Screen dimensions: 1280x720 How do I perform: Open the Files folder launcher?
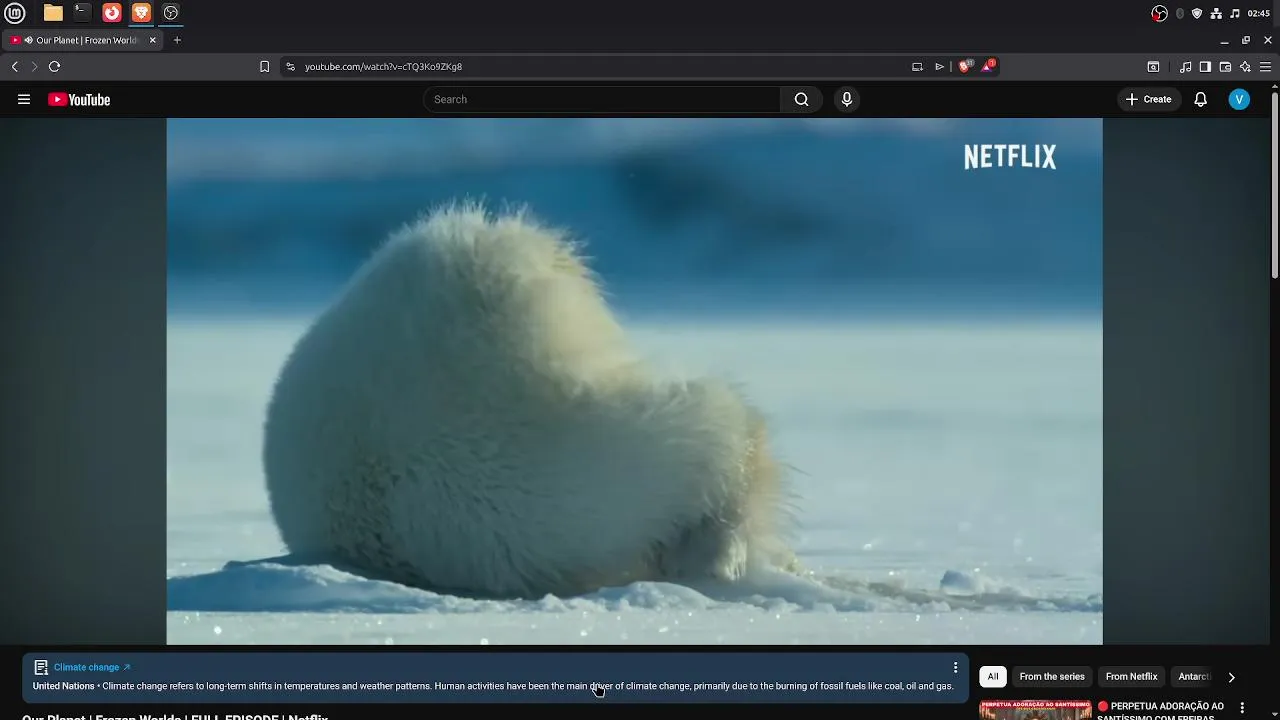[53, 13]
